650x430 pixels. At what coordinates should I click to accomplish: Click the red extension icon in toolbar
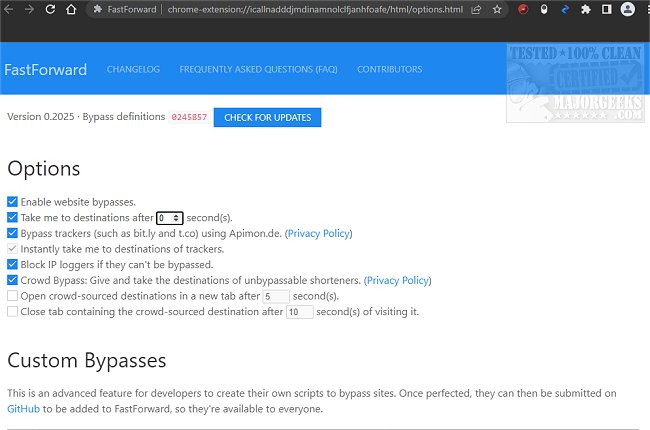[524, 9]
